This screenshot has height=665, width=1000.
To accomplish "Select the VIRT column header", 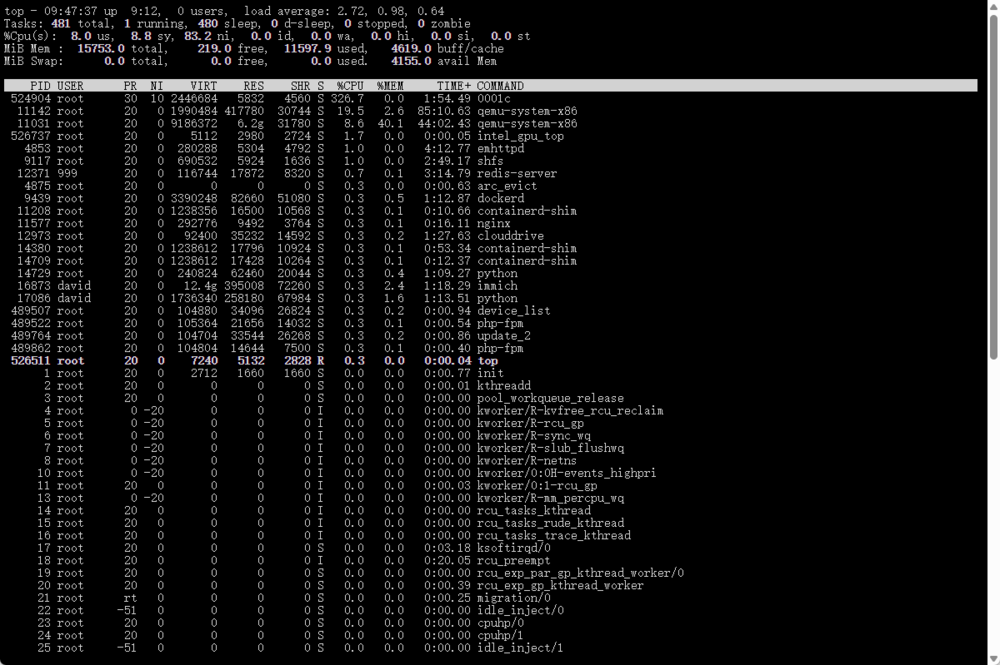I will click(x=203, y=85).
